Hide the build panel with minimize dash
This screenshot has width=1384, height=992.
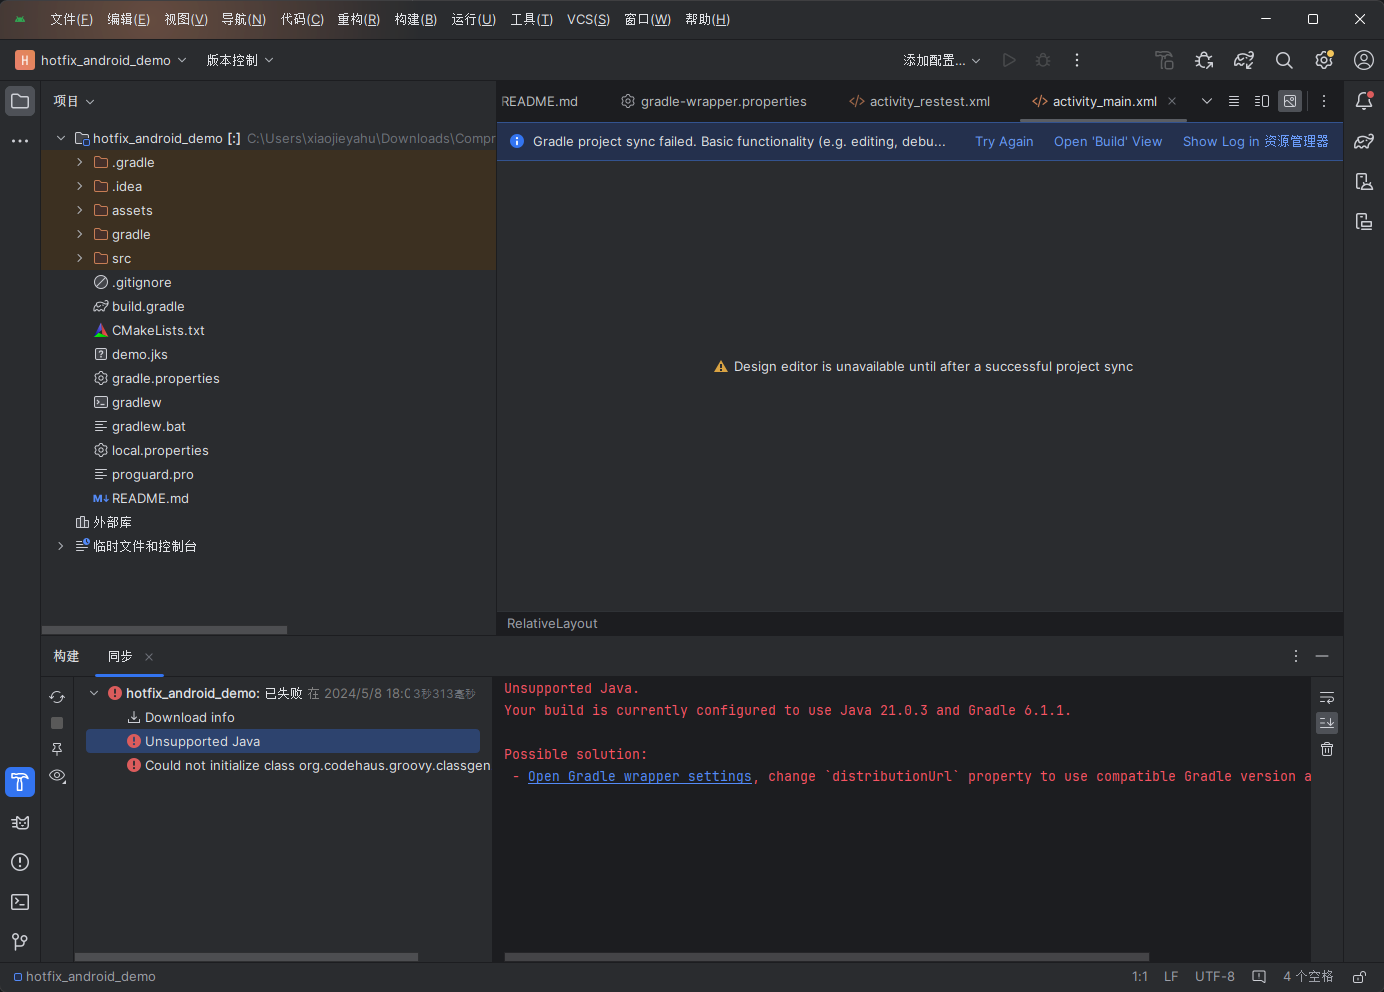coord(1322,656)
